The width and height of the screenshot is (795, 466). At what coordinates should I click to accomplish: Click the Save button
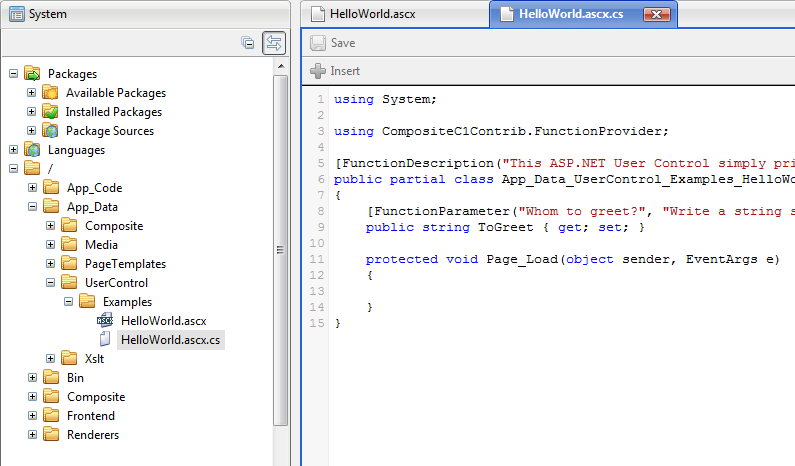point(333,43)
